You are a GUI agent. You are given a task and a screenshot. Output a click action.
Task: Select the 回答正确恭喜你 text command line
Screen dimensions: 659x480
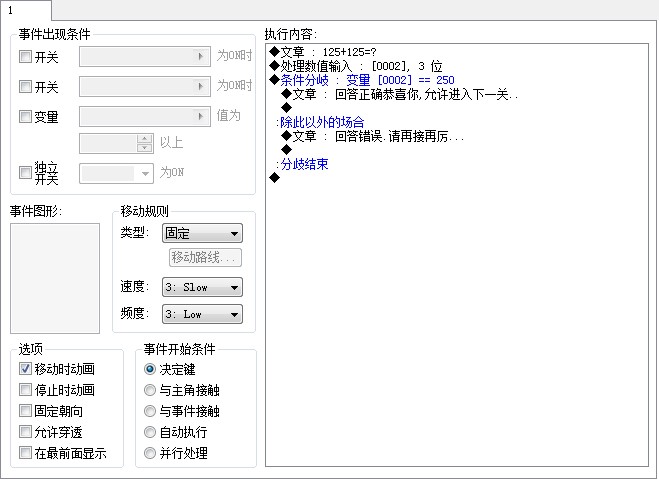tap(399, 94)
